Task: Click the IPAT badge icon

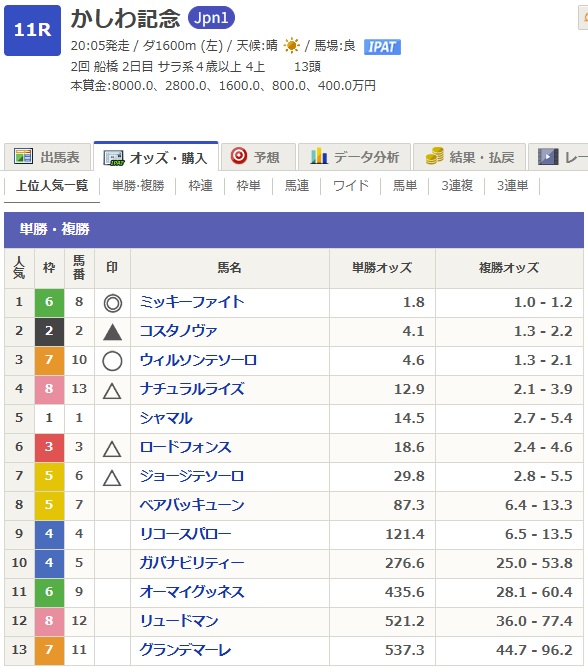Action: (x=382, y=47)
